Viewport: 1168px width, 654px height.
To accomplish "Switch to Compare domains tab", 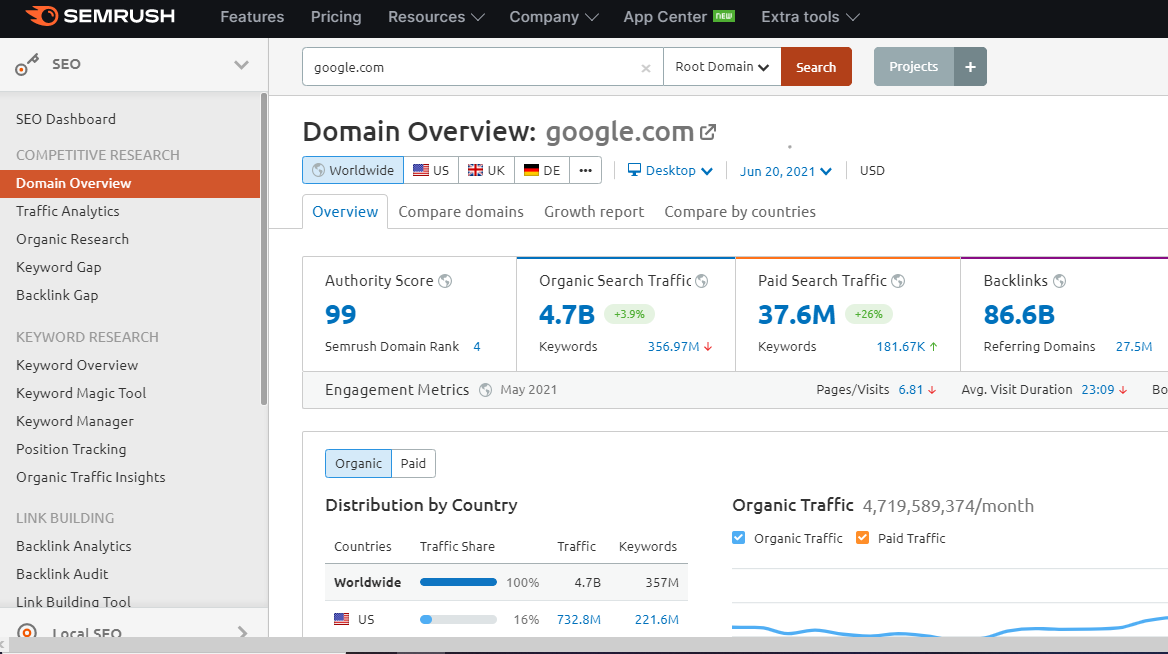I will 461,212.
